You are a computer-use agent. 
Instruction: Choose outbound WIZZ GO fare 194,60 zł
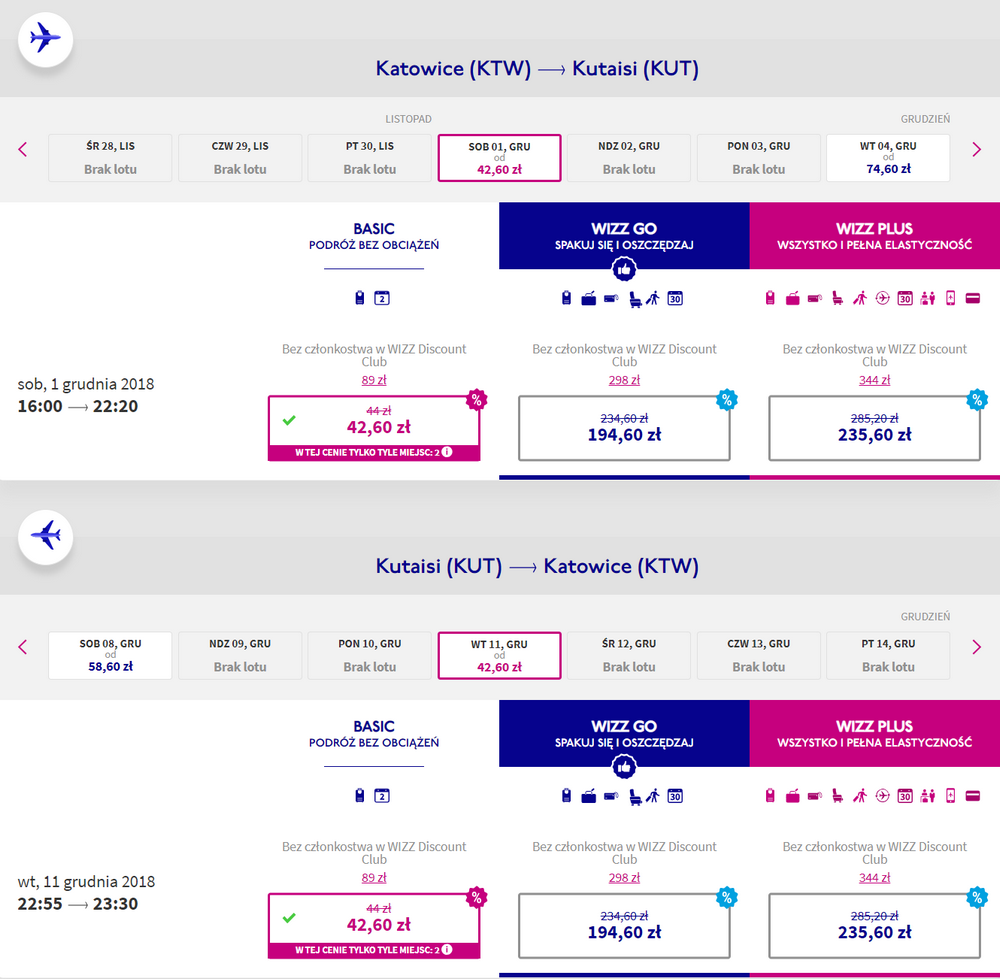coord(624,428)
